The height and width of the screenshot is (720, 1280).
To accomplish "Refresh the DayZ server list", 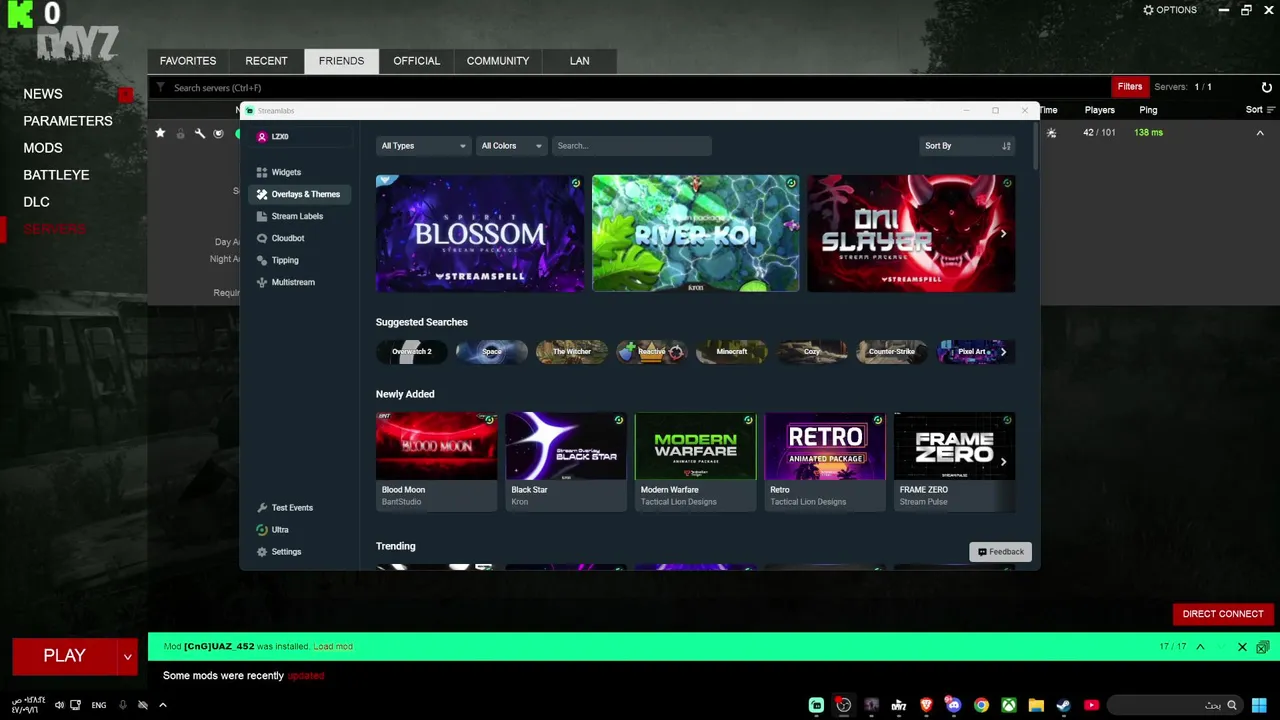I will (1267, 88).
